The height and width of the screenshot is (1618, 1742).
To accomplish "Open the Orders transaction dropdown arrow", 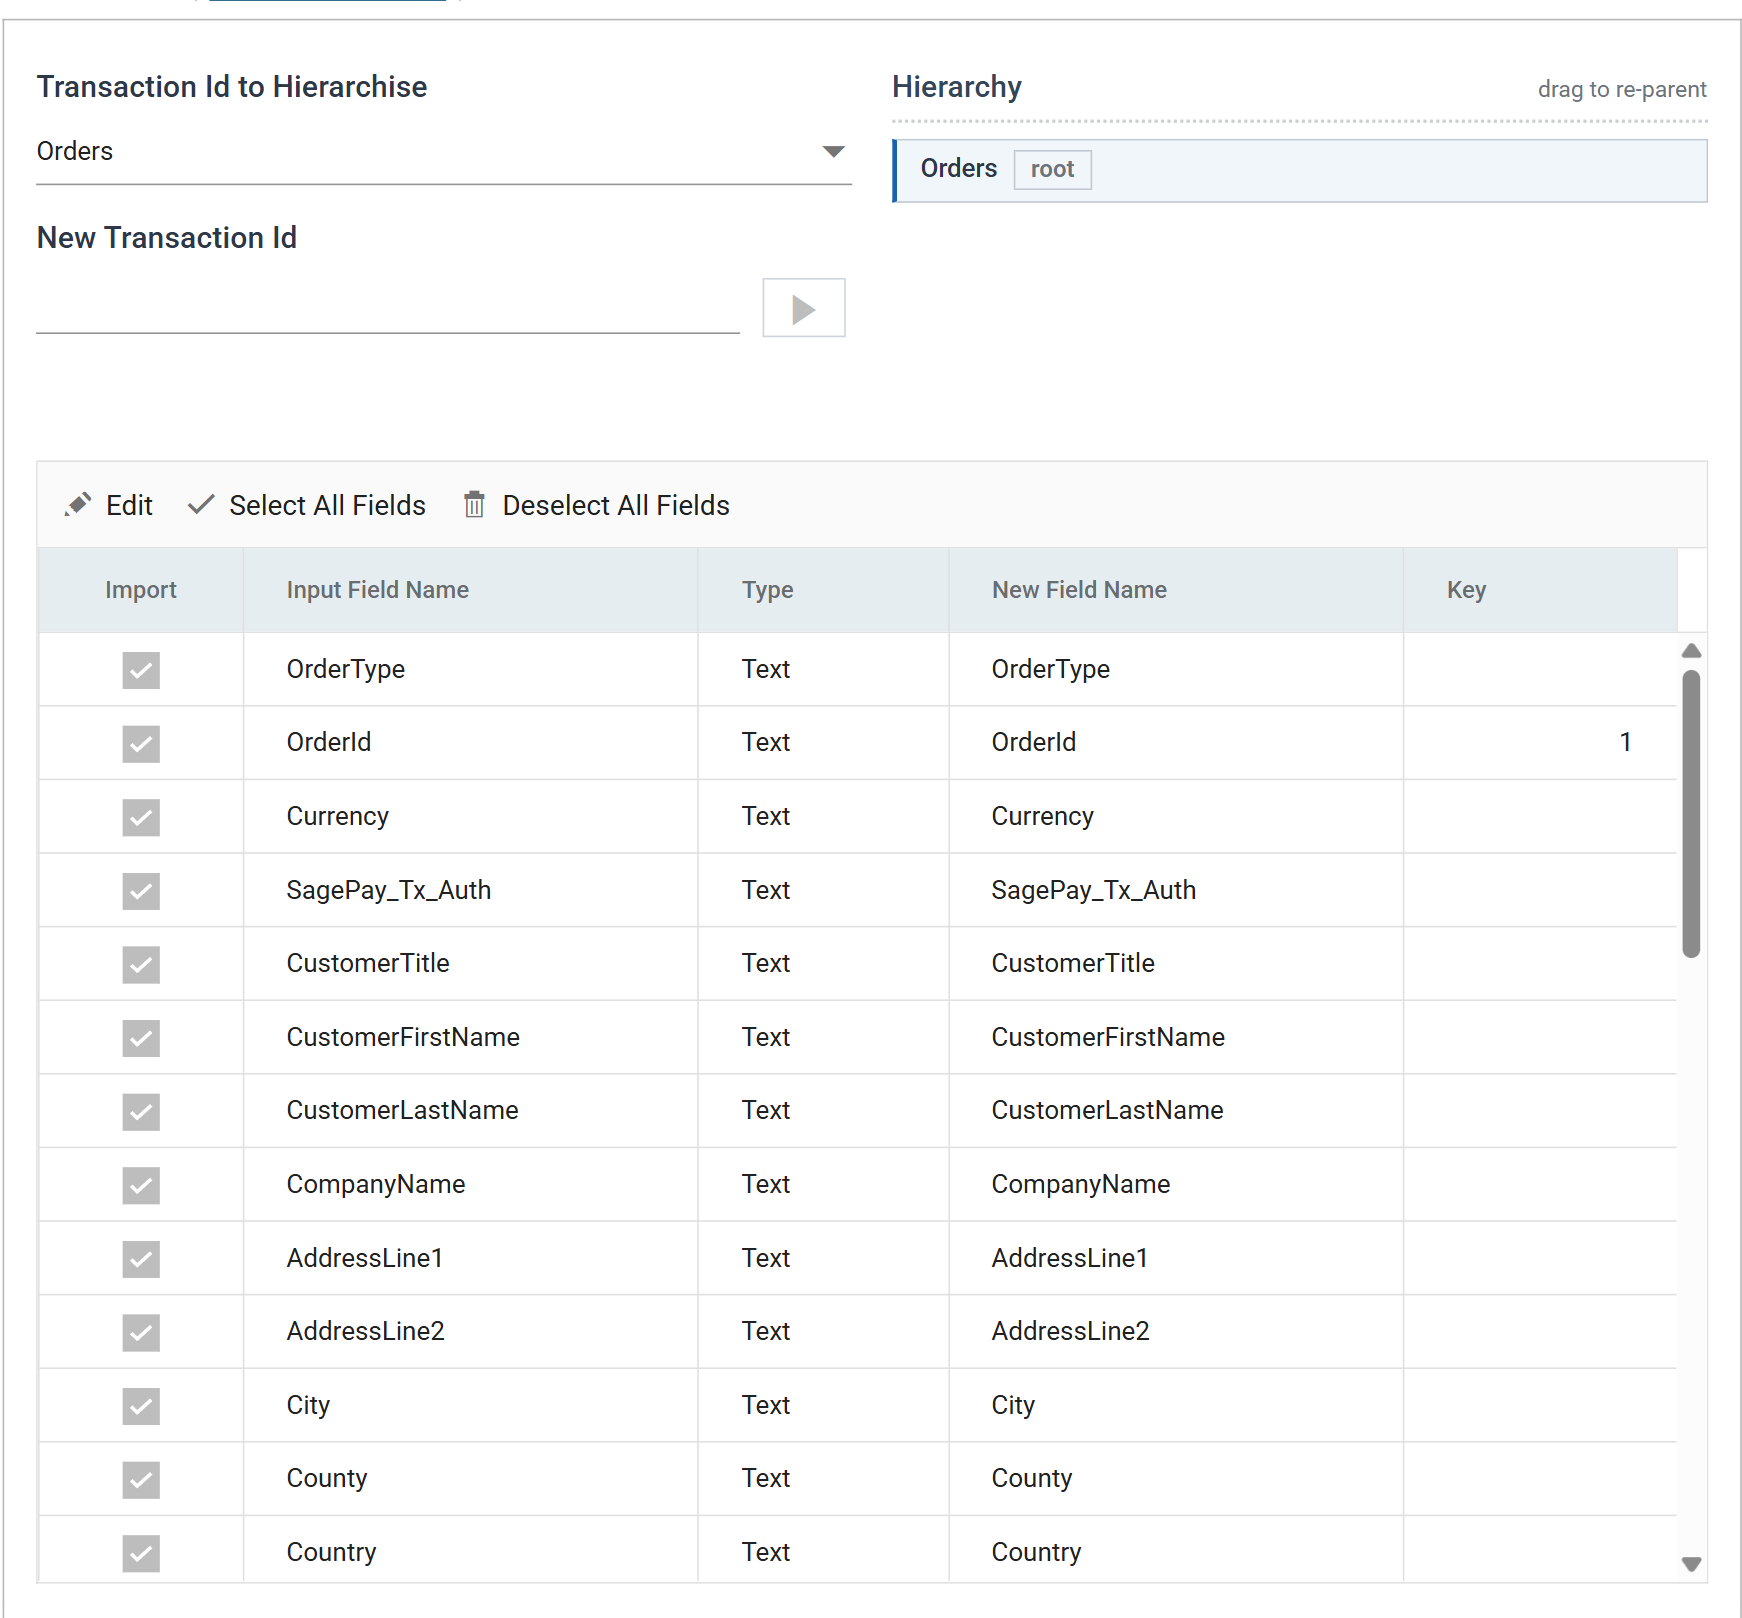I will click(833, 152).
